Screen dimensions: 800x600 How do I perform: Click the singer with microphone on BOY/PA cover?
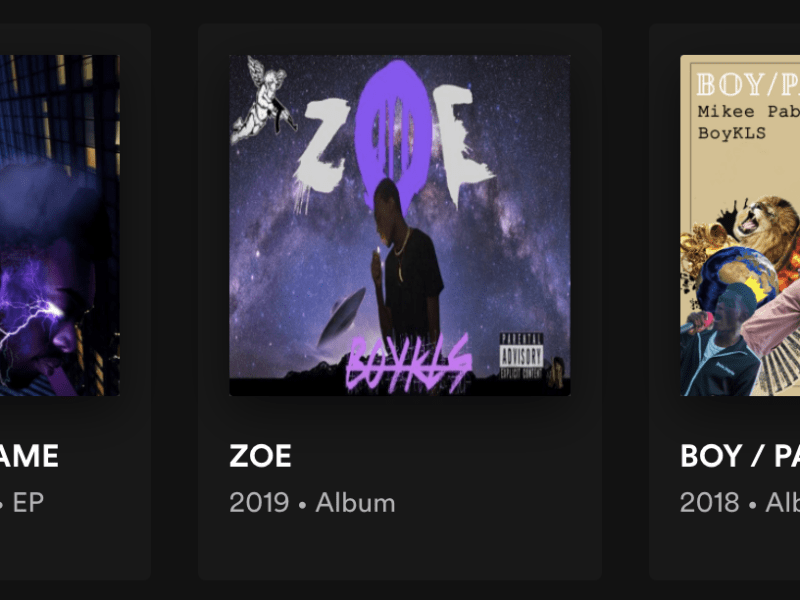point(718,342)
